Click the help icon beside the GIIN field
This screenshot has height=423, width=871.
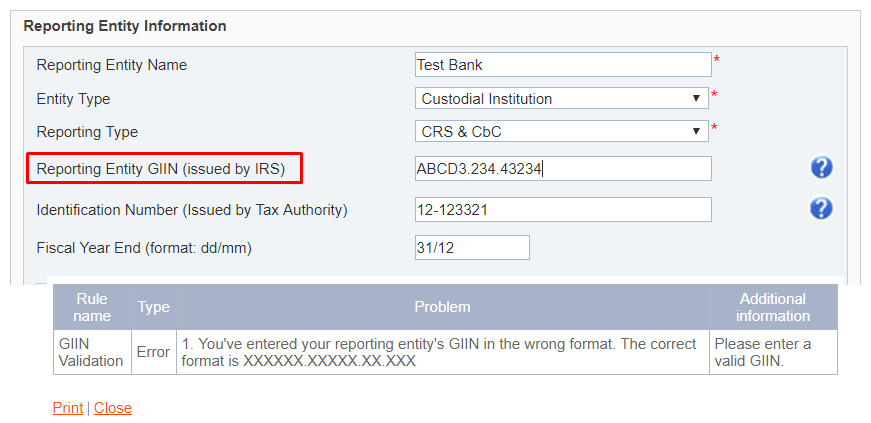821,168
